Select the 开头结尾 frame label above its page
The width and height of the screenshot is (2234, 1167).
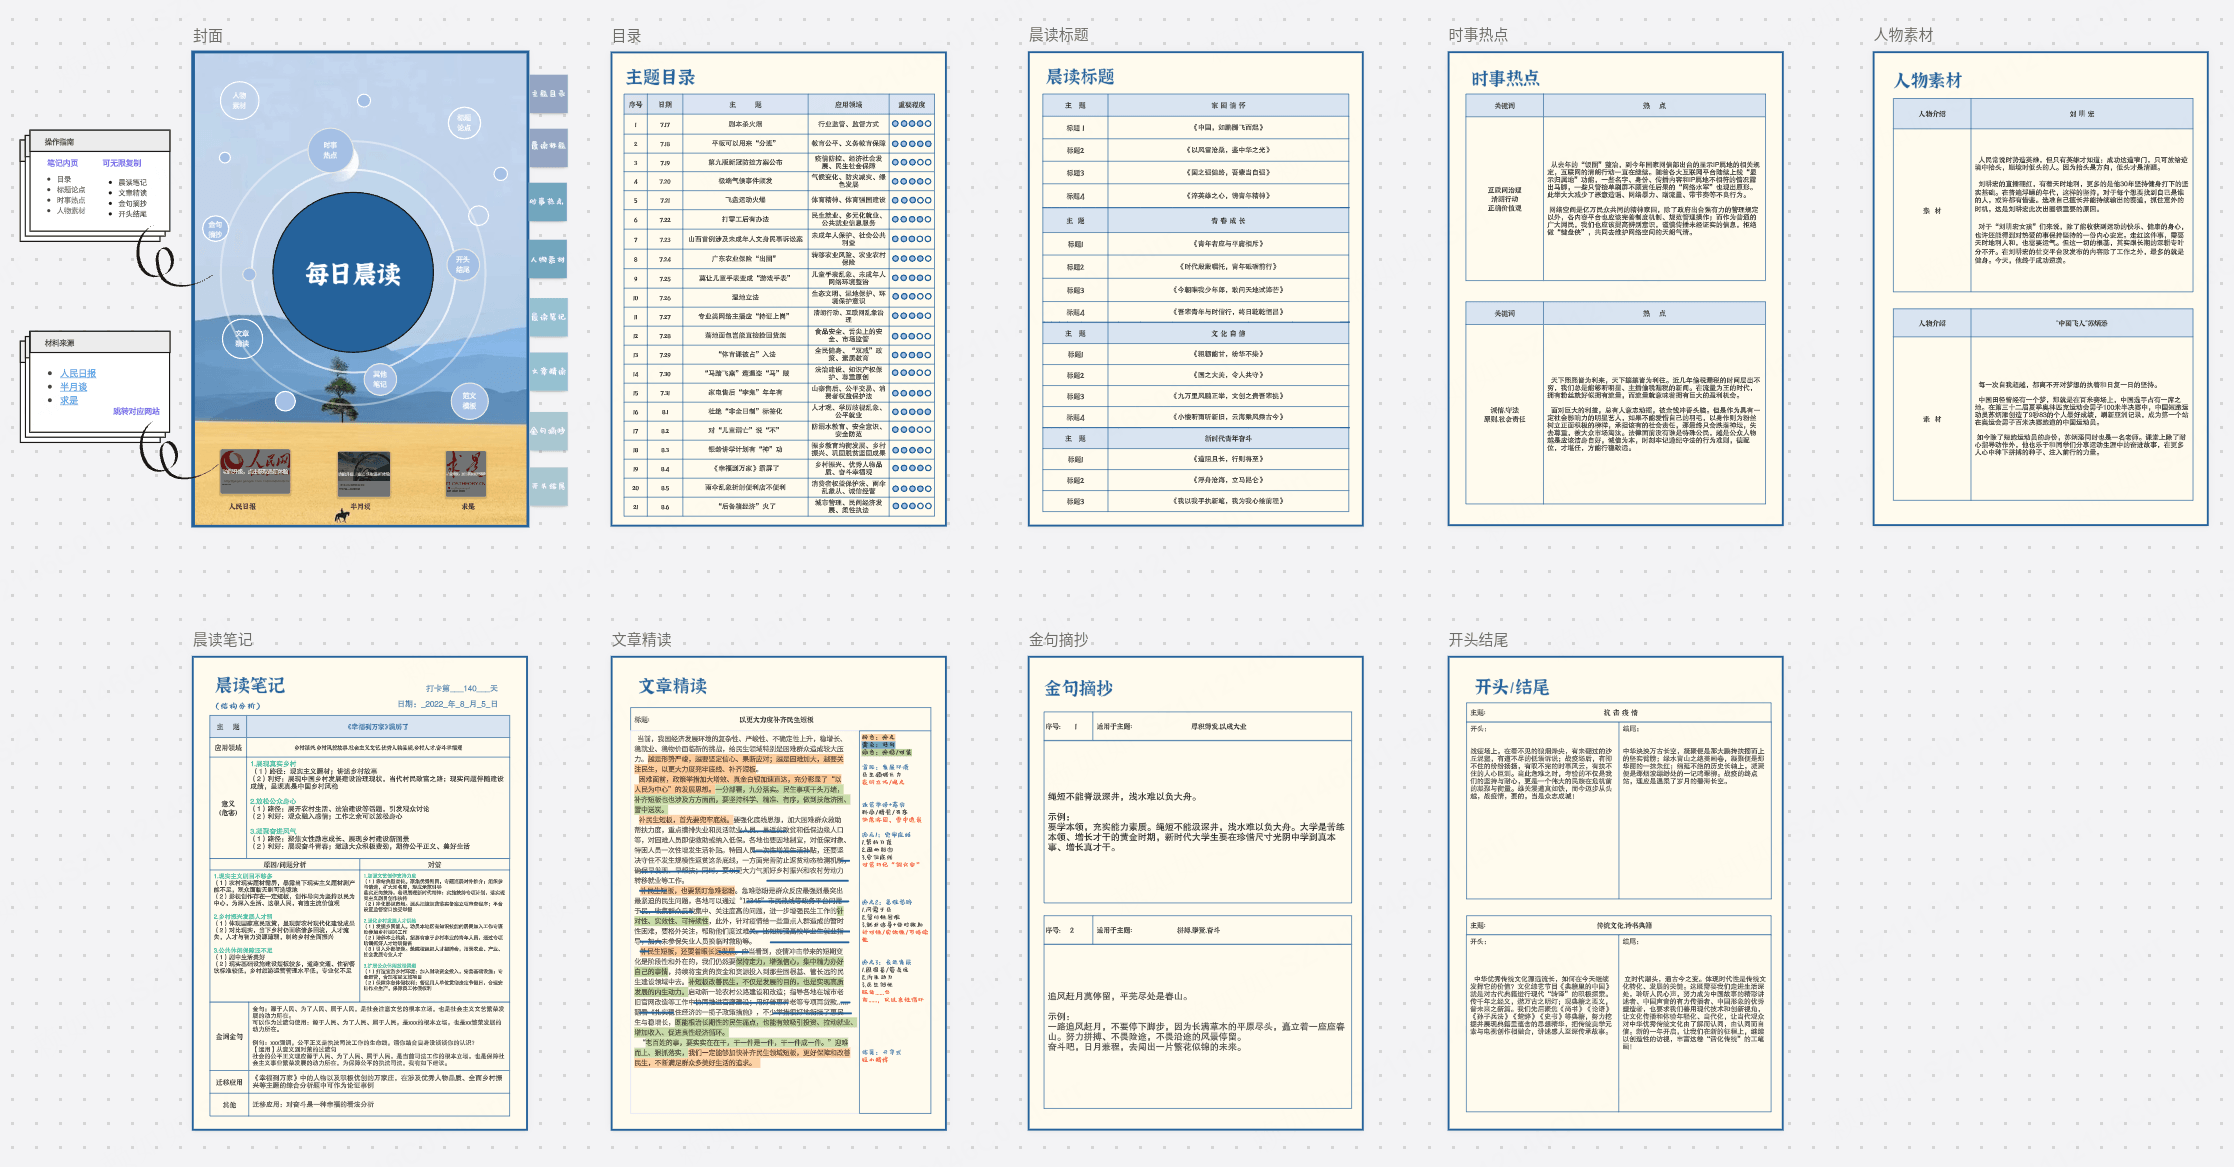click(x=1479, y=640)
